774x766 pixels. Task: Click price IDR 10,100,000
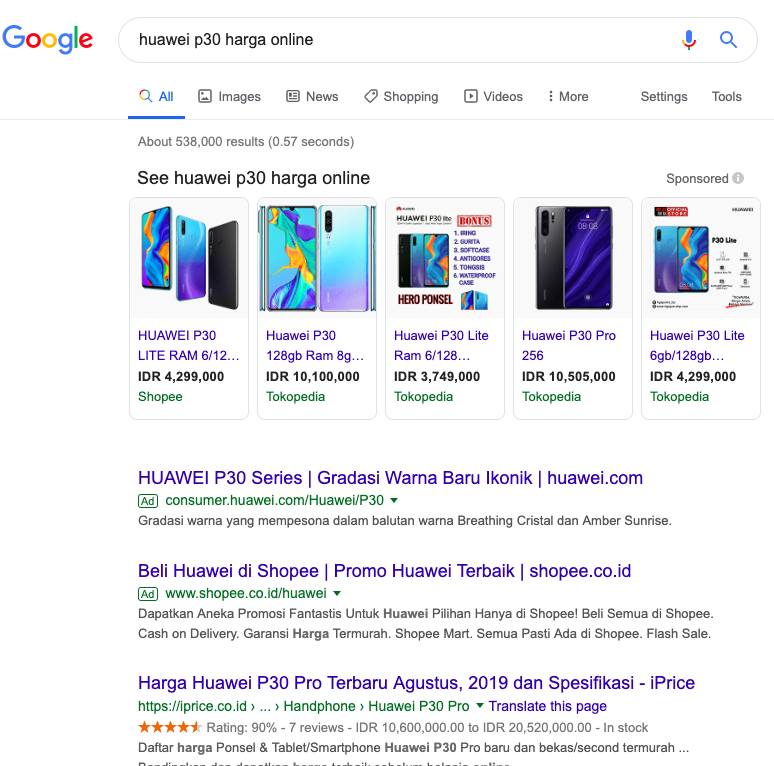pyautogui.click(x=312, y=377)
